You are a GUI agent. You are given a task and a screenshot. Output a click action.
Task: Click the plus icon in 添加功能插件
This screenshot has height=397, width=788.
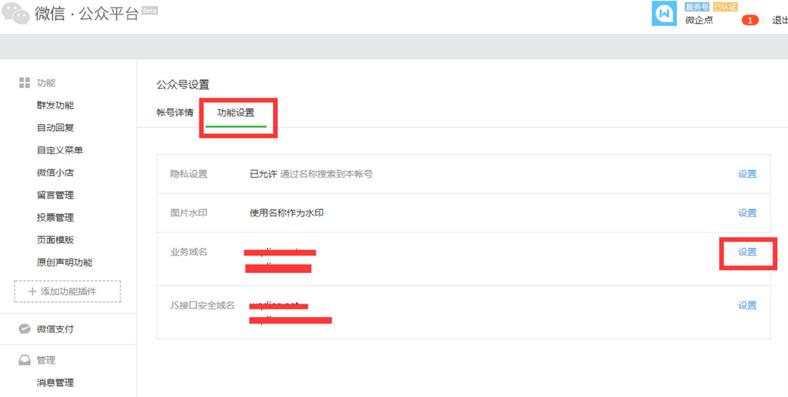32,291
